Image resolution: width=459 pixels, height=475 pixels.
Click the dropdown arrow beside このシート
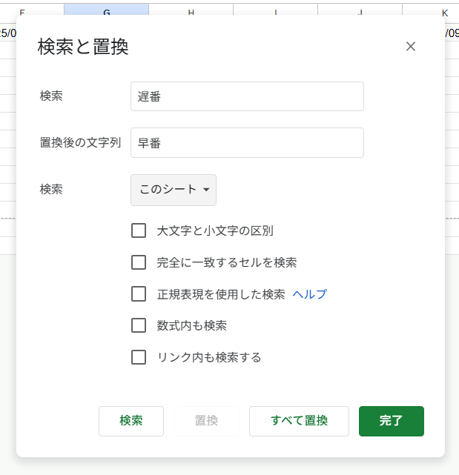point(206,190)
